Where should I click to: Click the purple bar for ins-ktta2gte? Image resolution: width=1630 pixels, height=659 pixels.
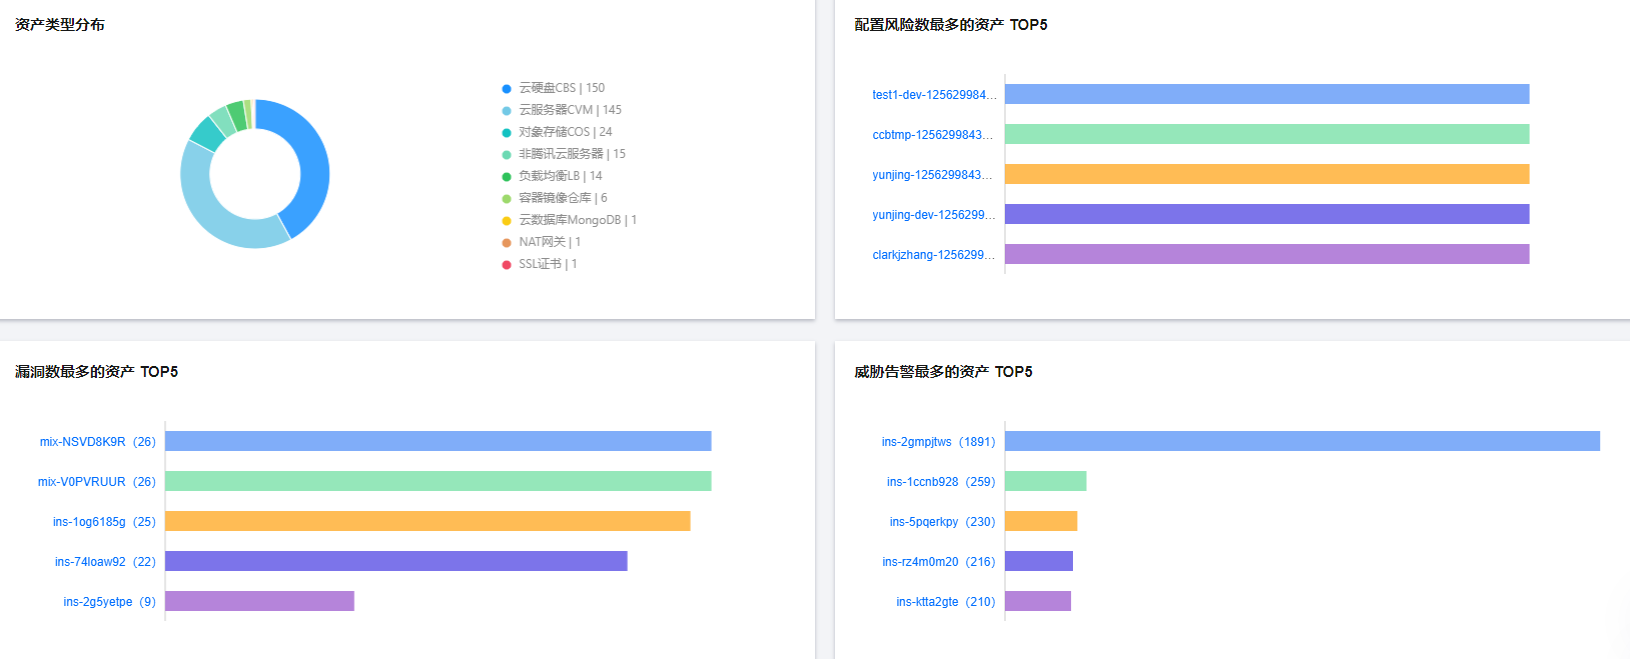tap(1038, 601)
